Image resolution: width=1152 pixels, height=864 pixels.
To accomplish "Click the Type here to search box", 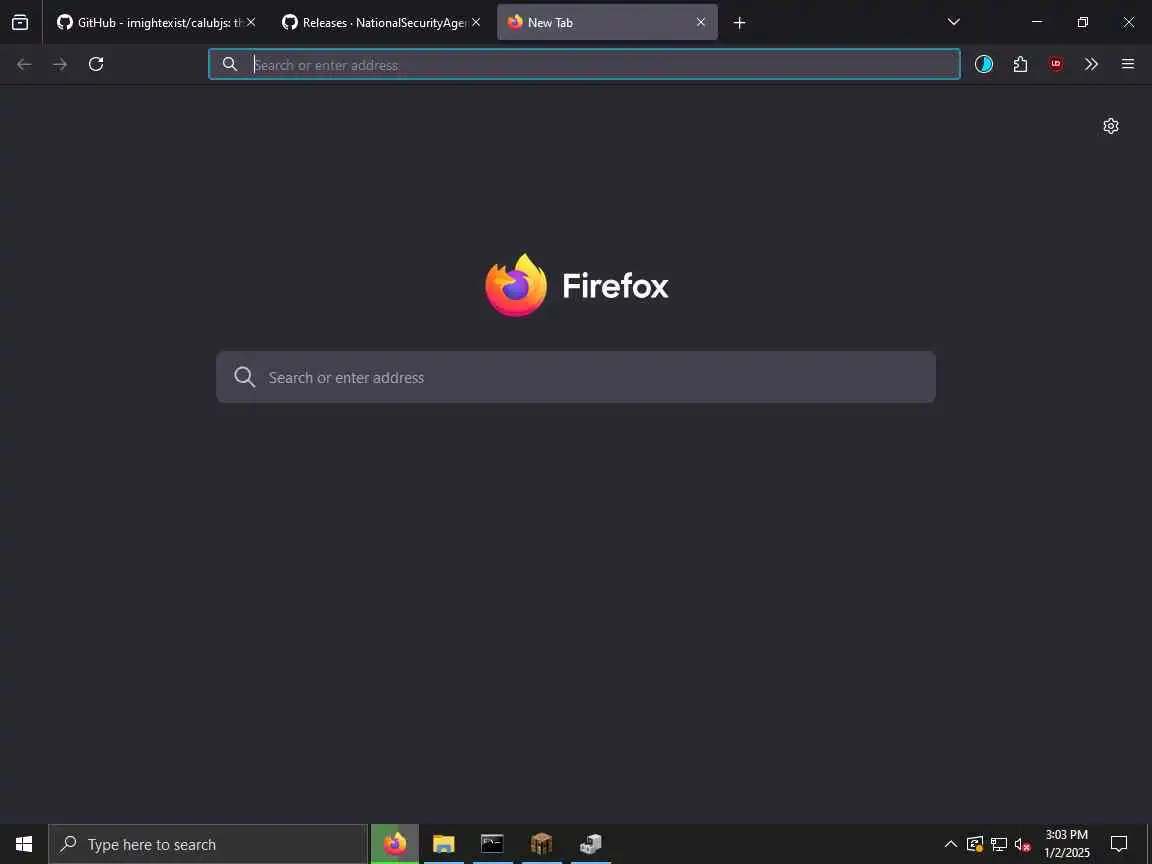I will (208, 844).
